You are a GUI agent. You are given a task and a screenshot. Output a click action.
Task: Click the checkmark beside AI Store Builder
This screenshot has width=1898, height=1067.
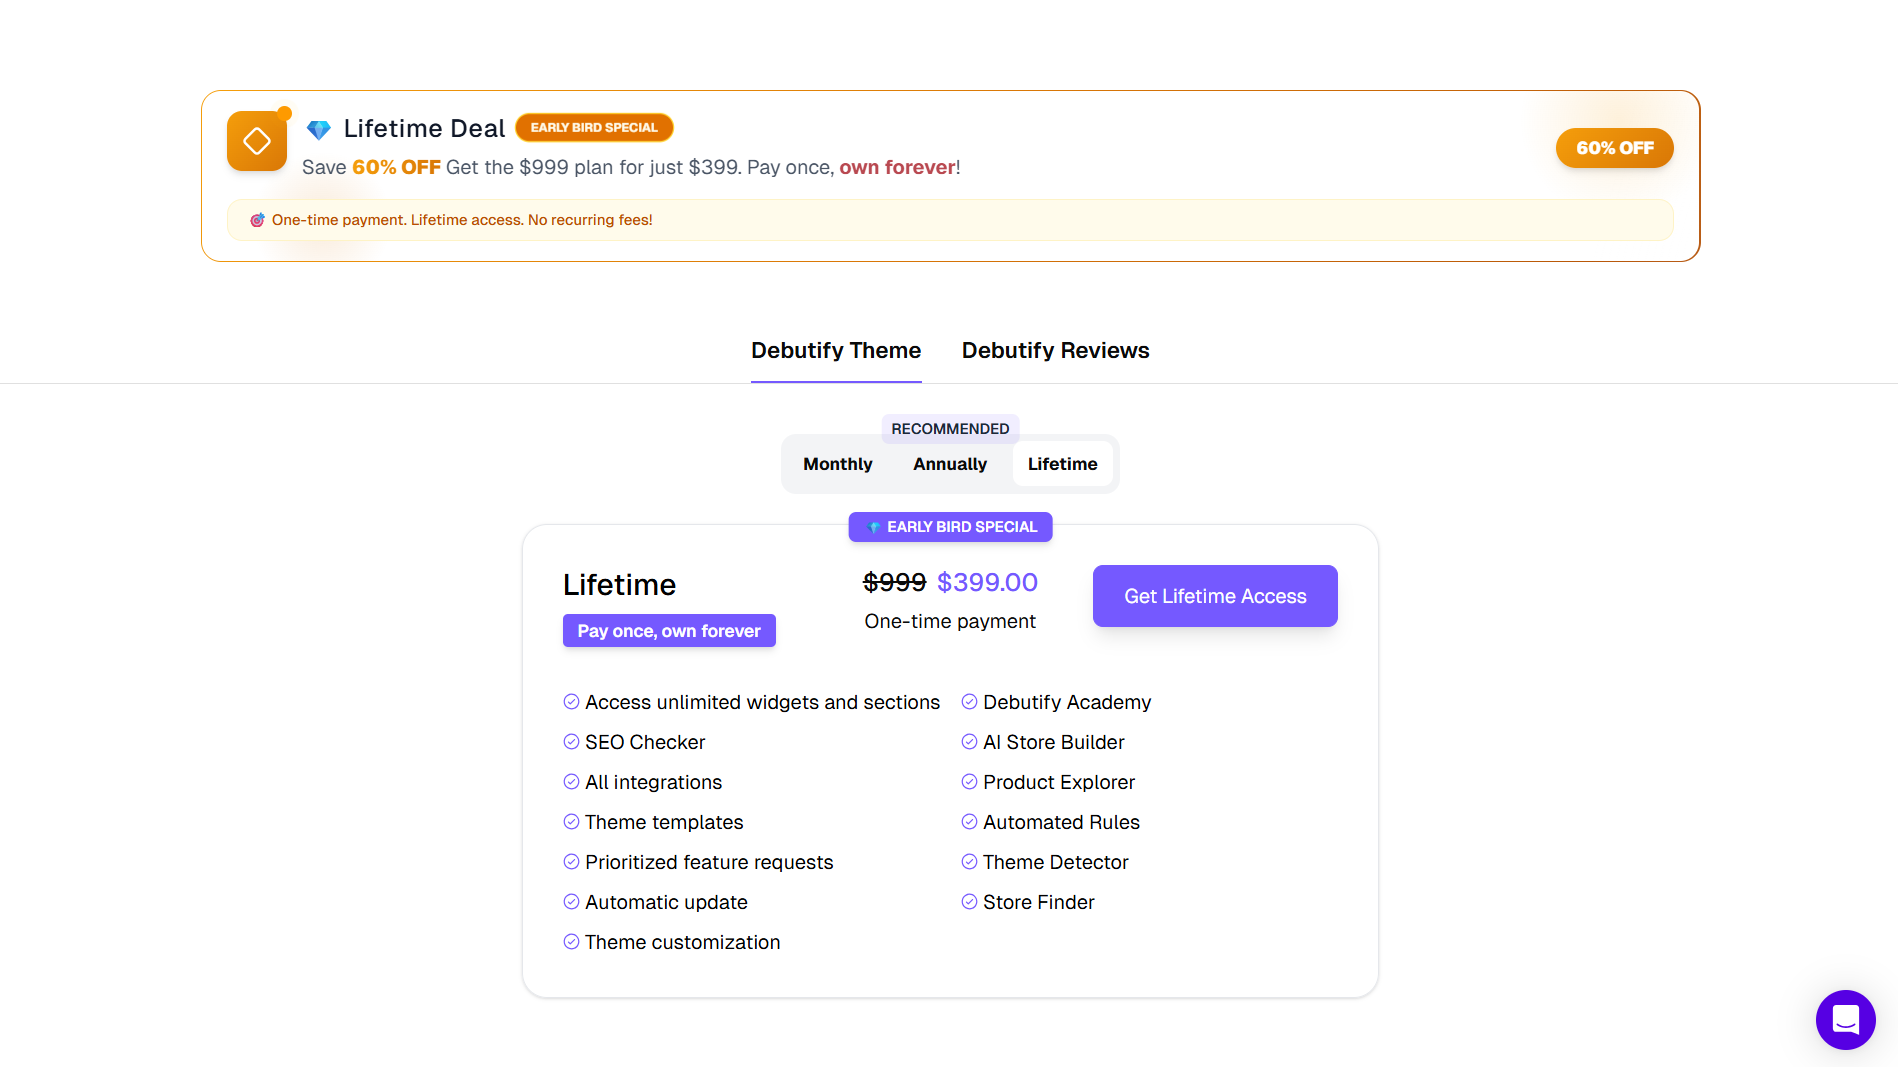[x=969, y=741]
